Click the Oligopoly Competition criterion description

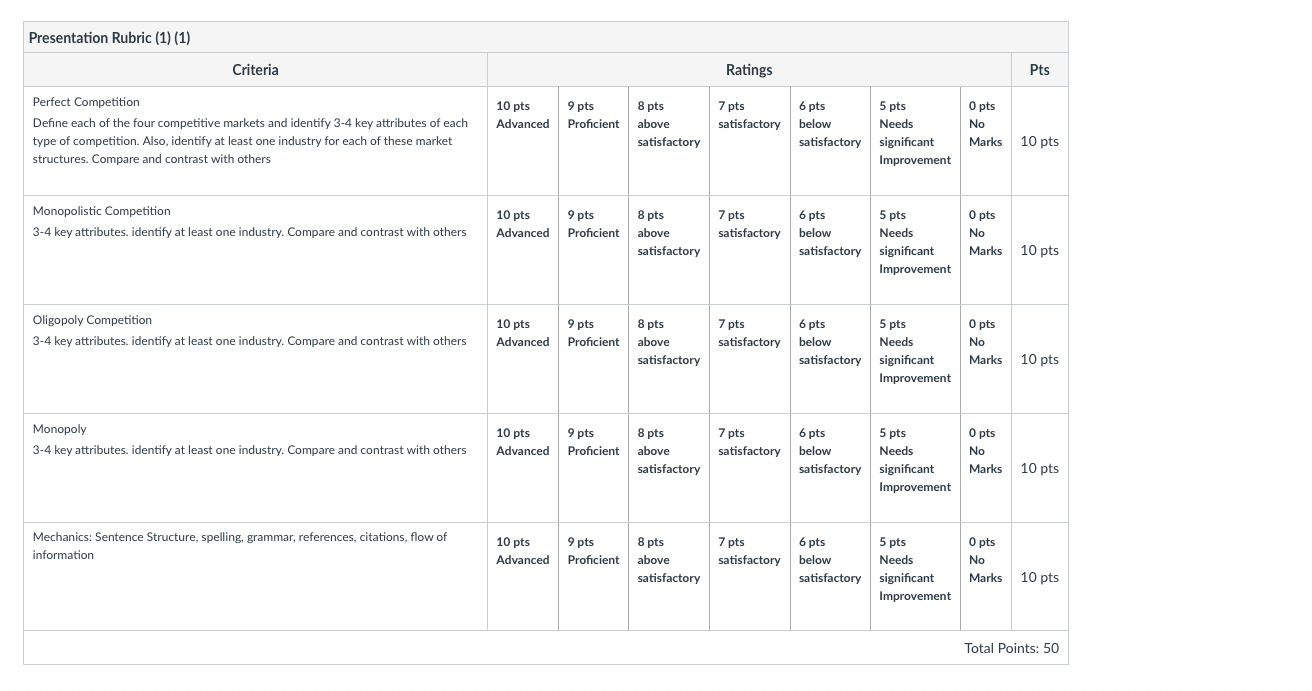tap(249, 341)
